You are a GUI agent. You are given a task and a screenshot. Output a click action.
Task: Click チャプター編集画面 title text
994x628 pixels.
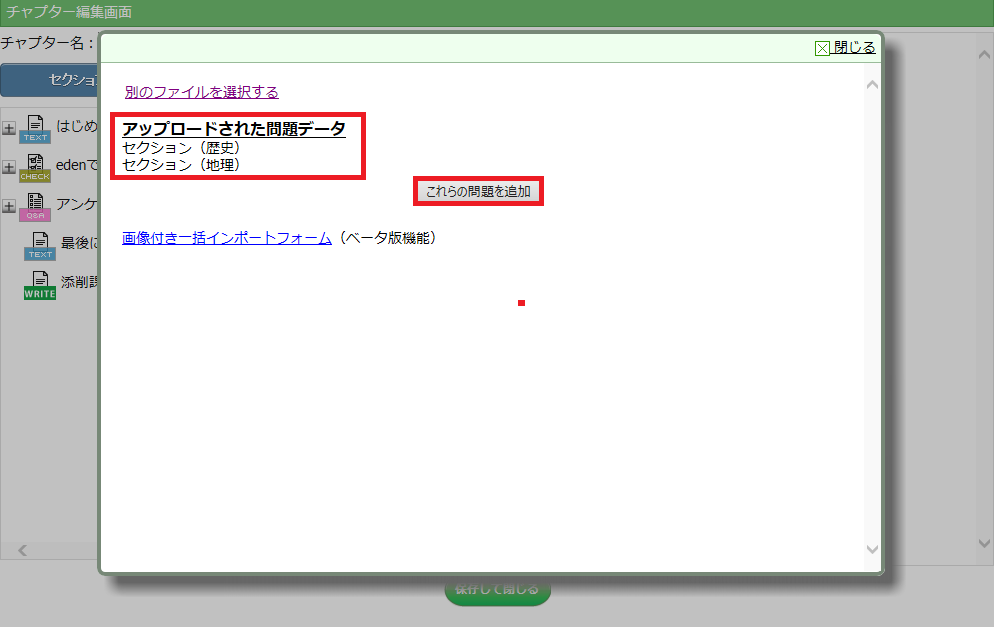(69, 12)
